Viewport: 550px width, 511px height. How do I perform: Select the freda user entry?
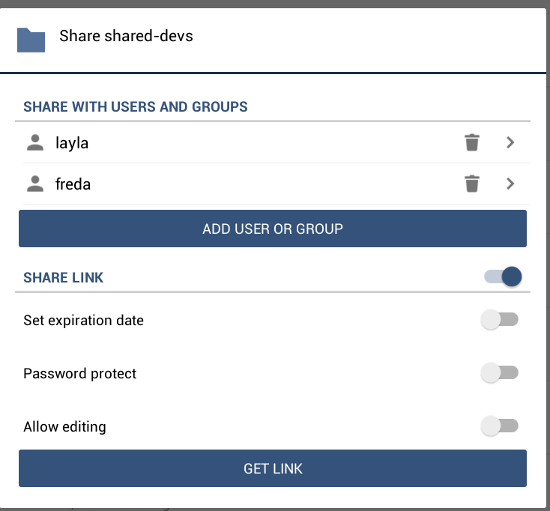(x=276, y=184)
